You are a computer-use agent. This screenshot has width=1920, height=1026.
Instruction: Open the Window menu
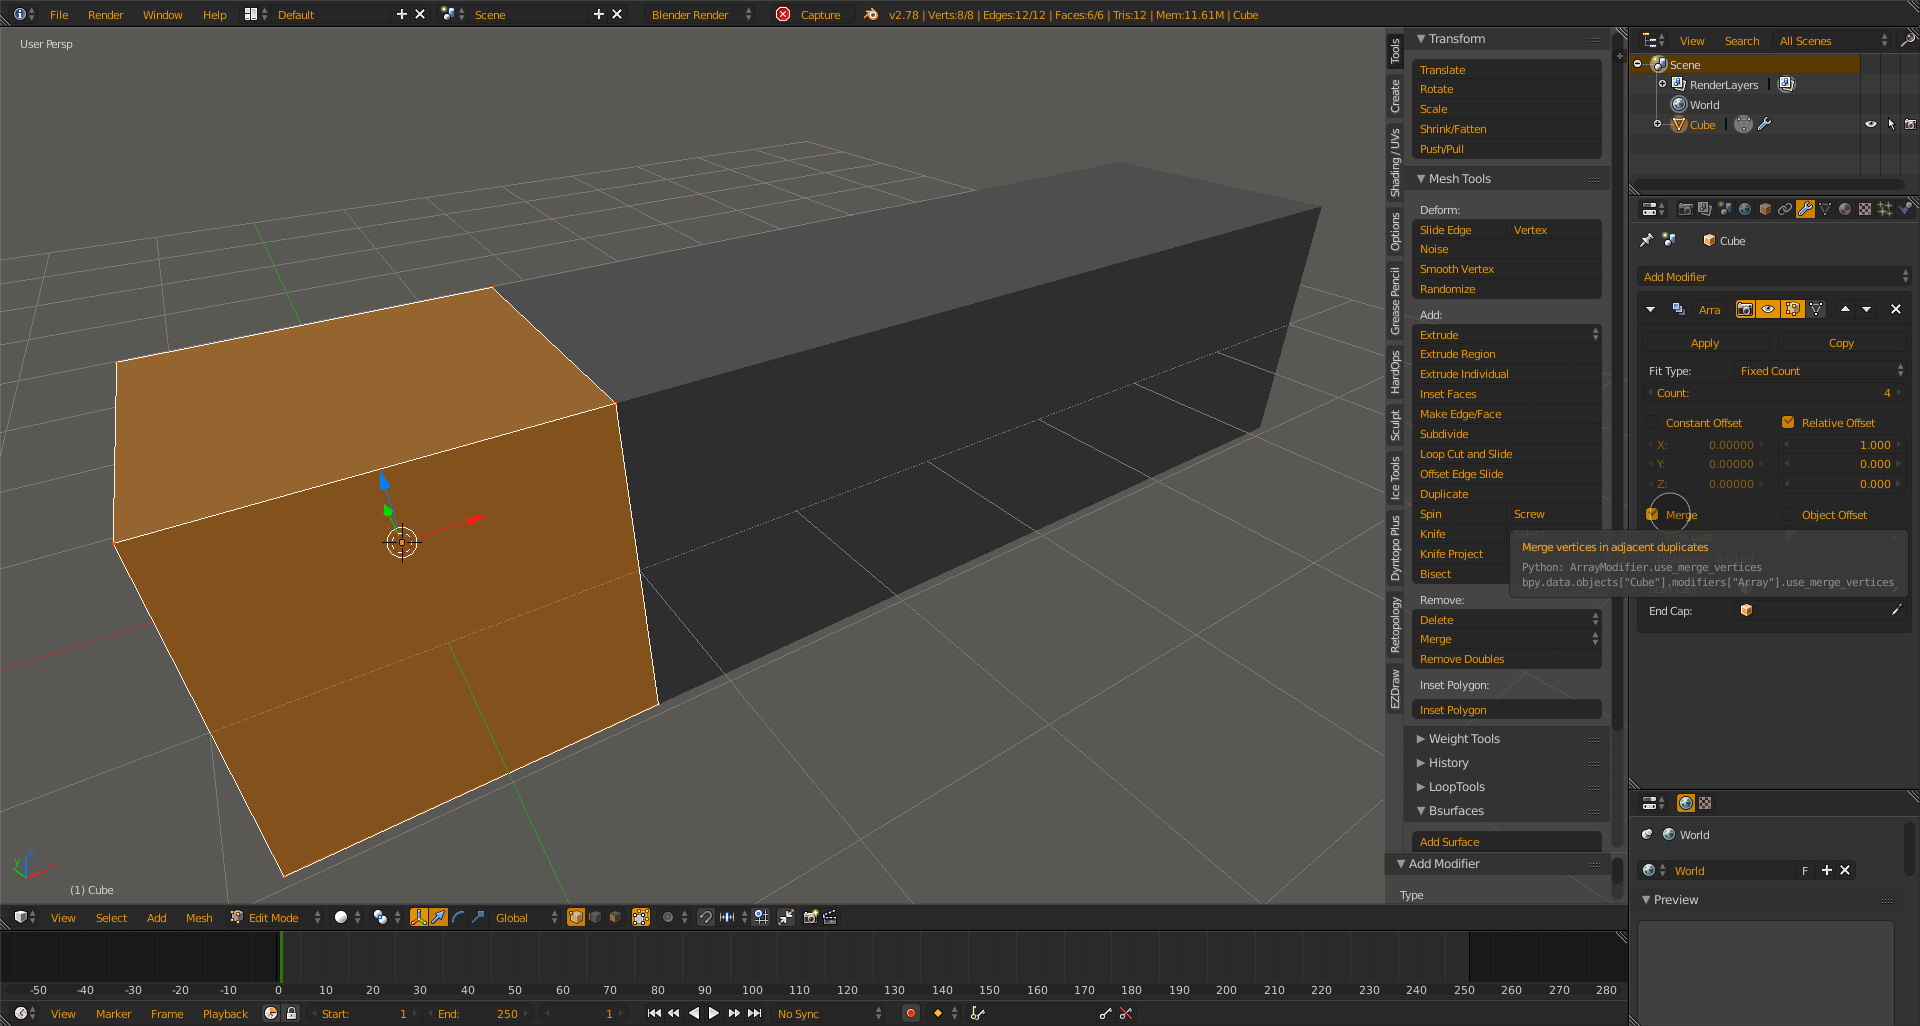click(162, 14)
